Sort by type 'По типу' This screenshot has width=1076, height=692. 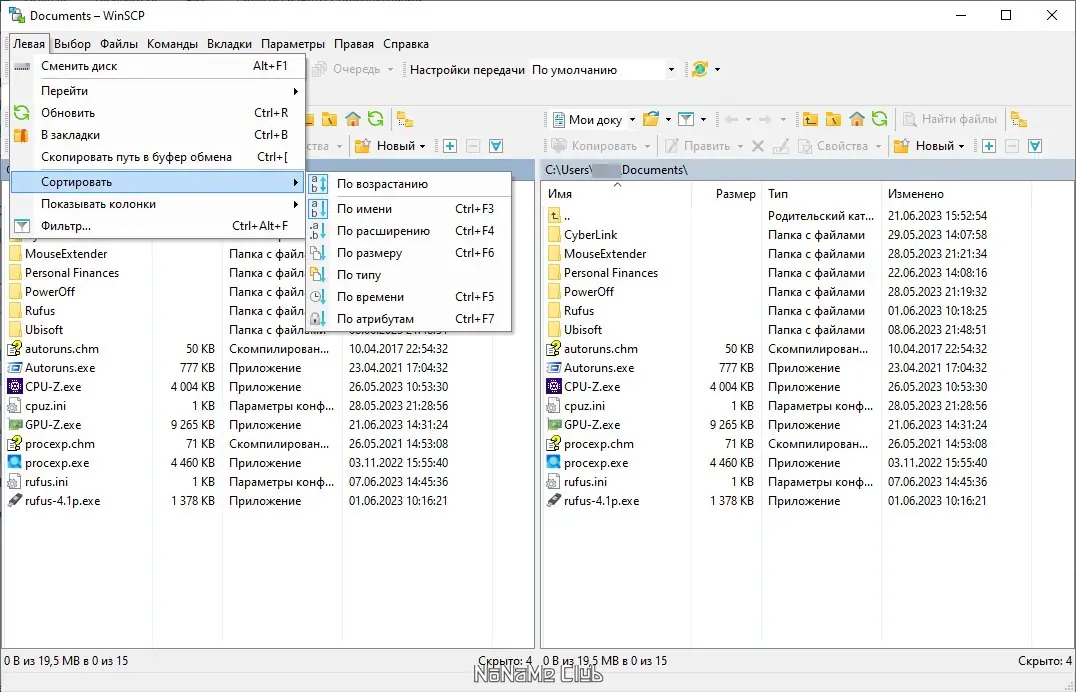410,275
